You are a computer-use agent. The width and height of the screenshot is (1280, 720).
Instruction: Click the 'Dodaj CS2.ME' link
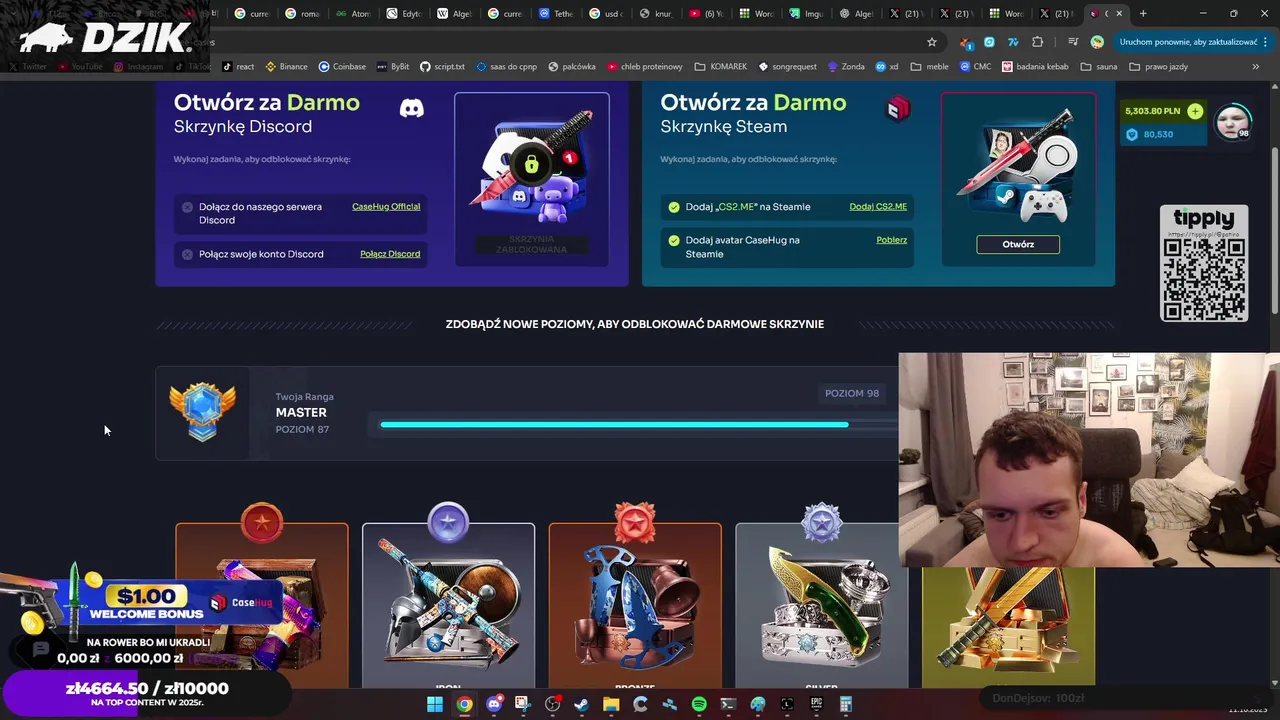coord(878,207)
